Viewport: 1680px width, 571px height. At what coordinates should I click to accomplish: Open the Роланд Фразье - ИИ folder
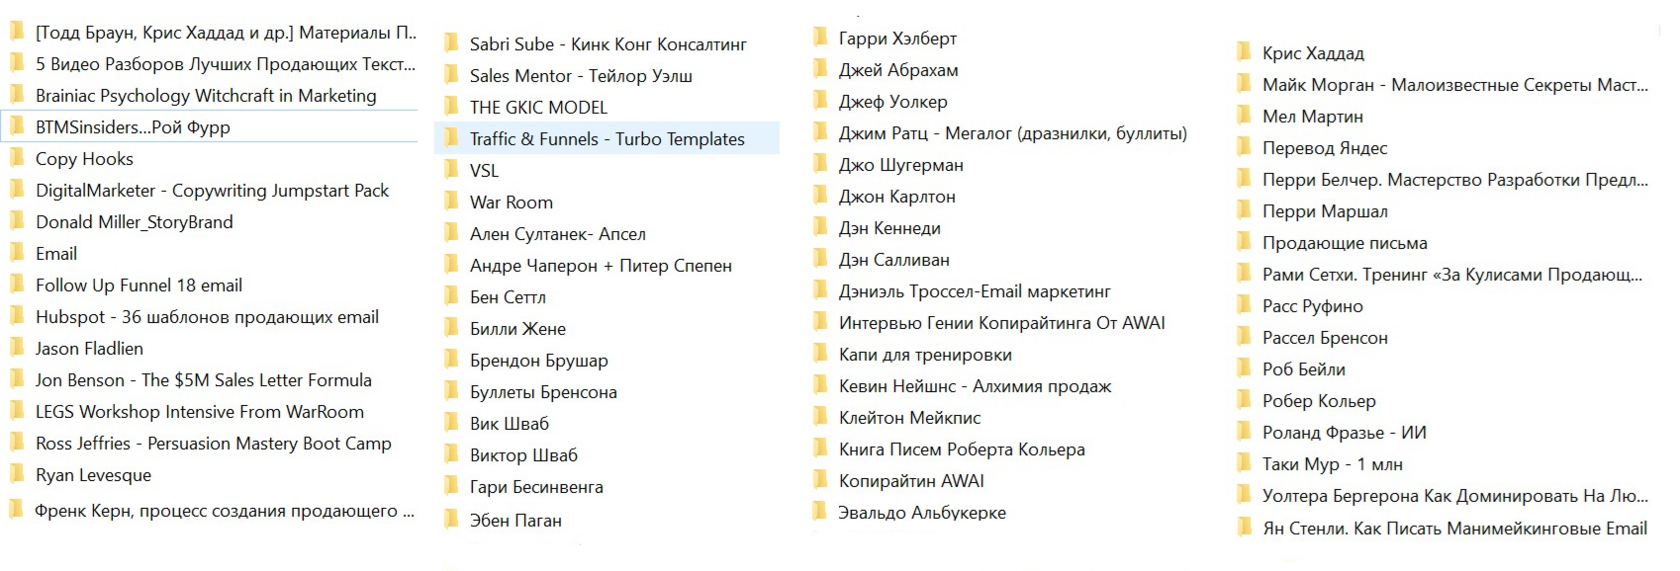coord(1344,433)
